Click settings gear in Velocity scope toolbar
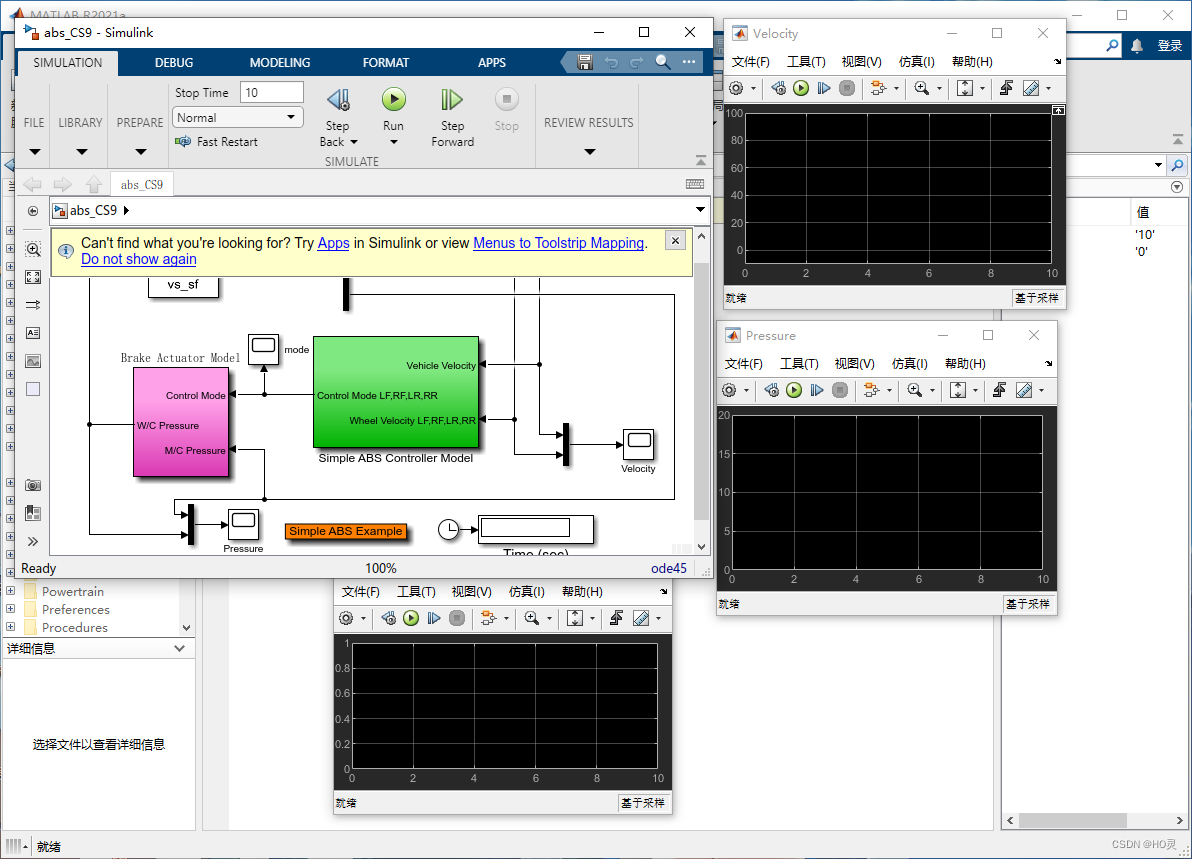 tap(736, 88)
